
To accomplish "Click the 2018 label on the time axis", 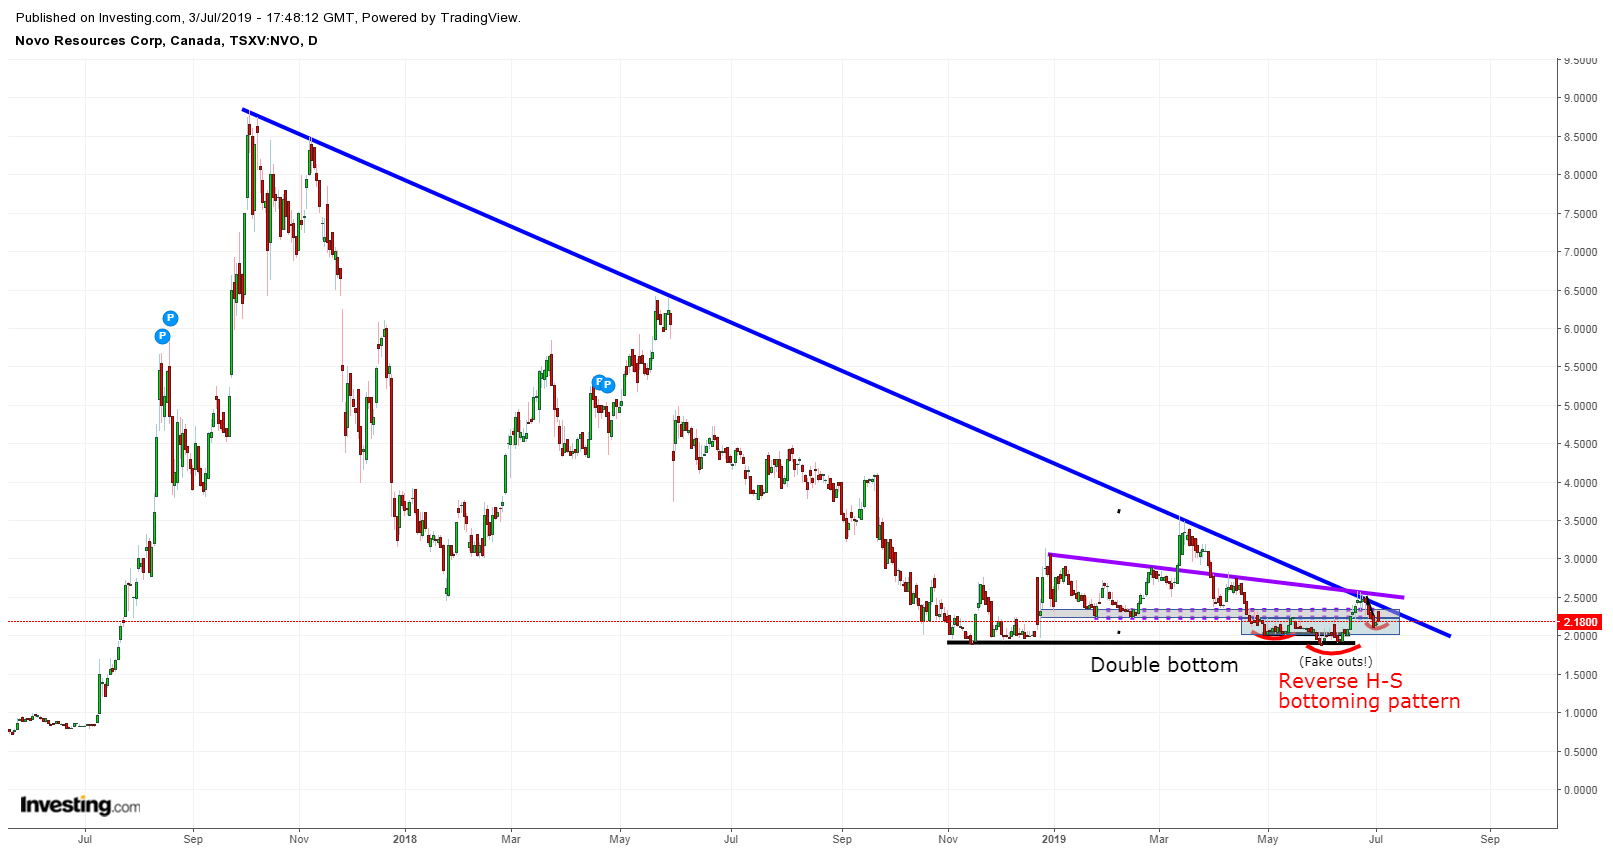I will [405, 839].
